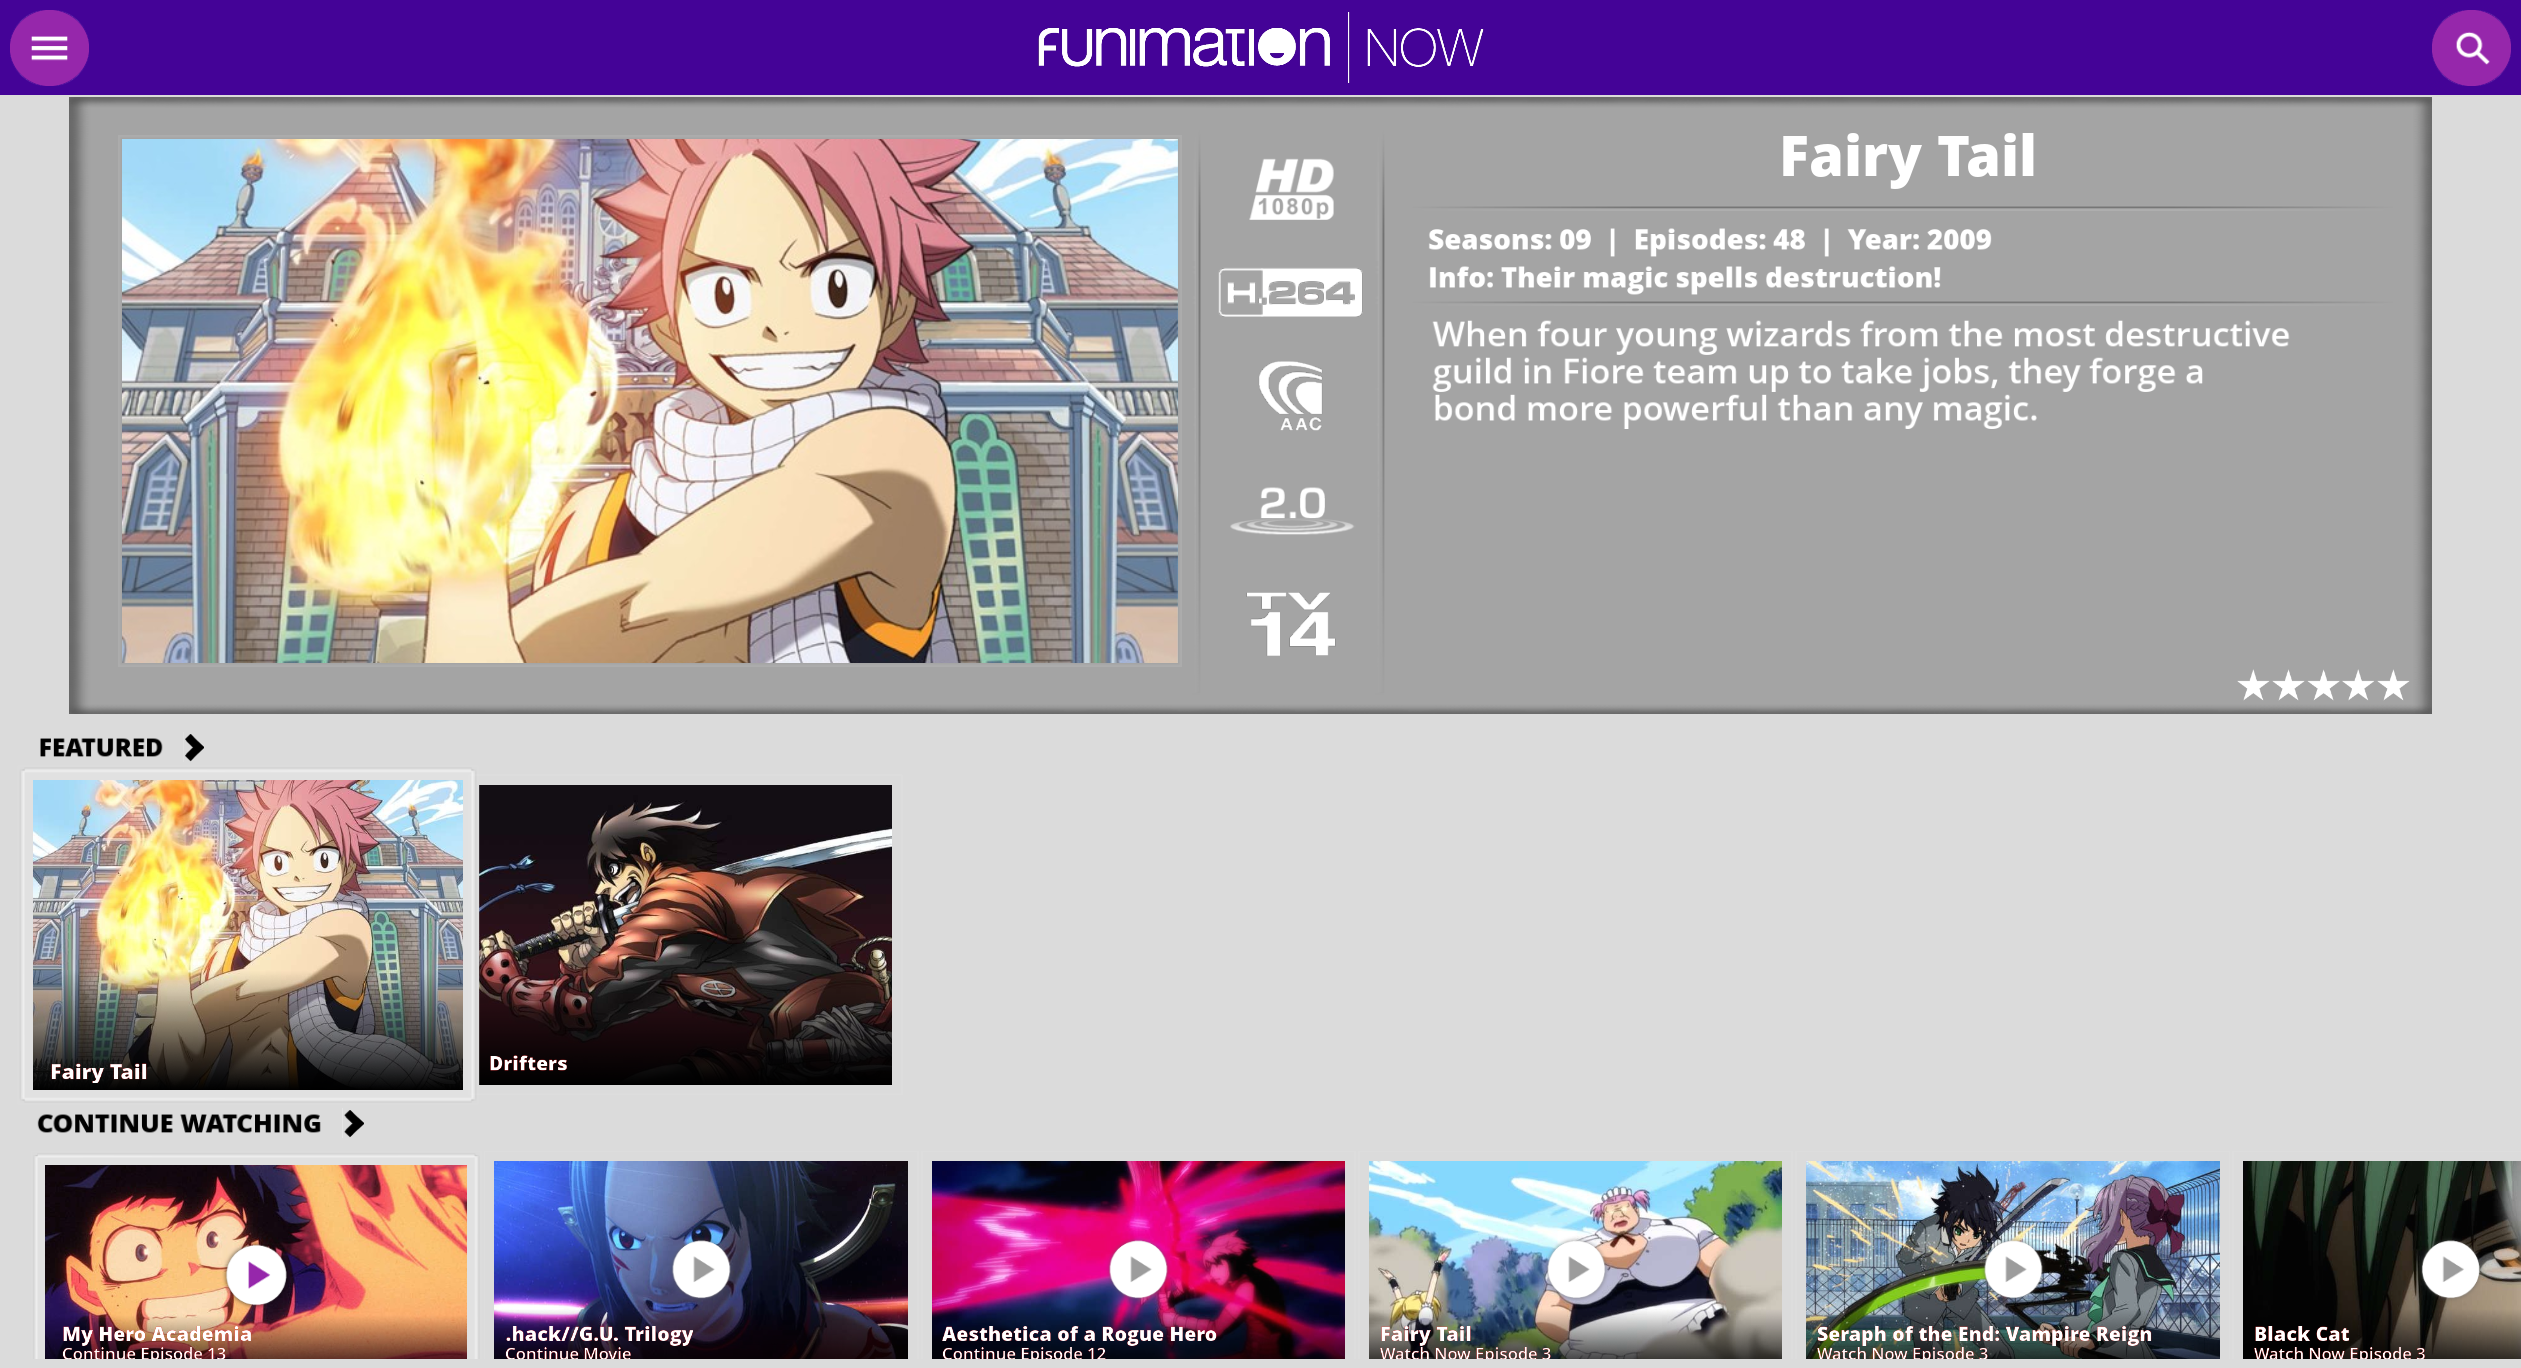
Task: Play My Hero Academia episode 13
Action: 256,1274
